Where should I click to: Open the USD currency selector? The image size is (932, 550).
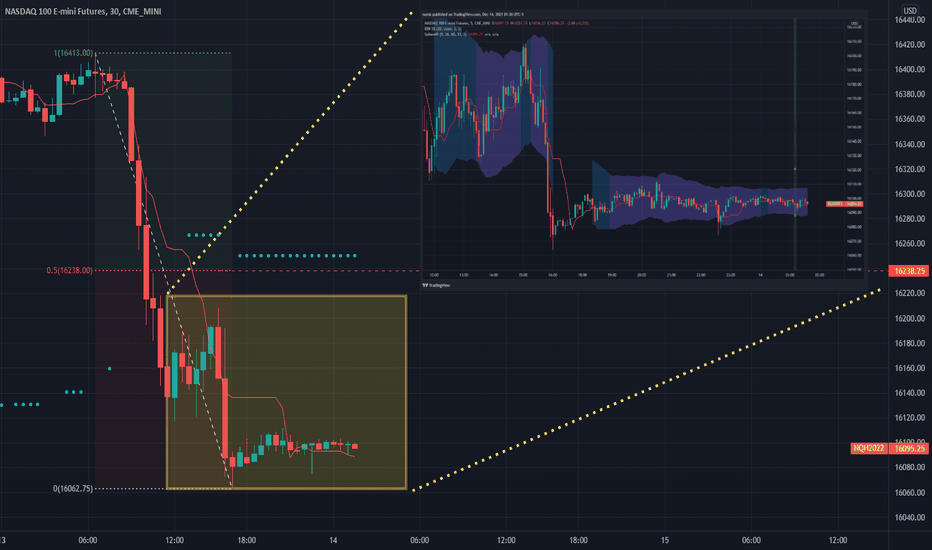(x=910, y=10)
